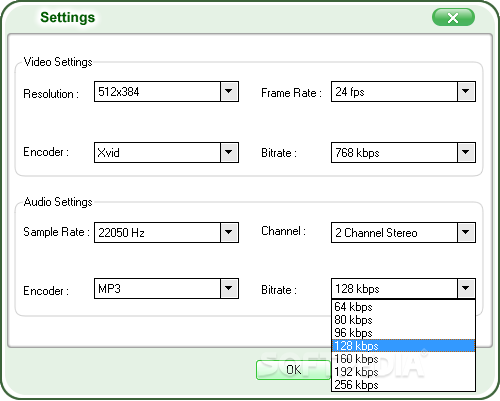Viewport: 500px width, 401px height.
Task: Click the 512x384 resolution field
Action: click(157, 91)
